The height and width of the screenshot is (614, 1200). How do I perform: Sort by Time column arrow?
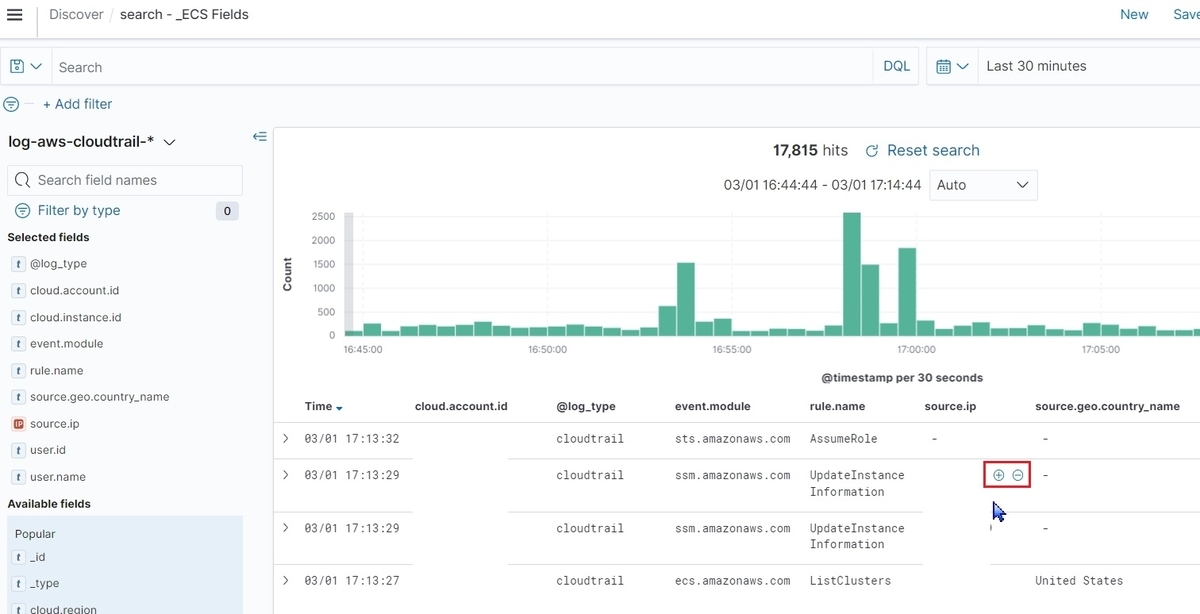[339, 408]
